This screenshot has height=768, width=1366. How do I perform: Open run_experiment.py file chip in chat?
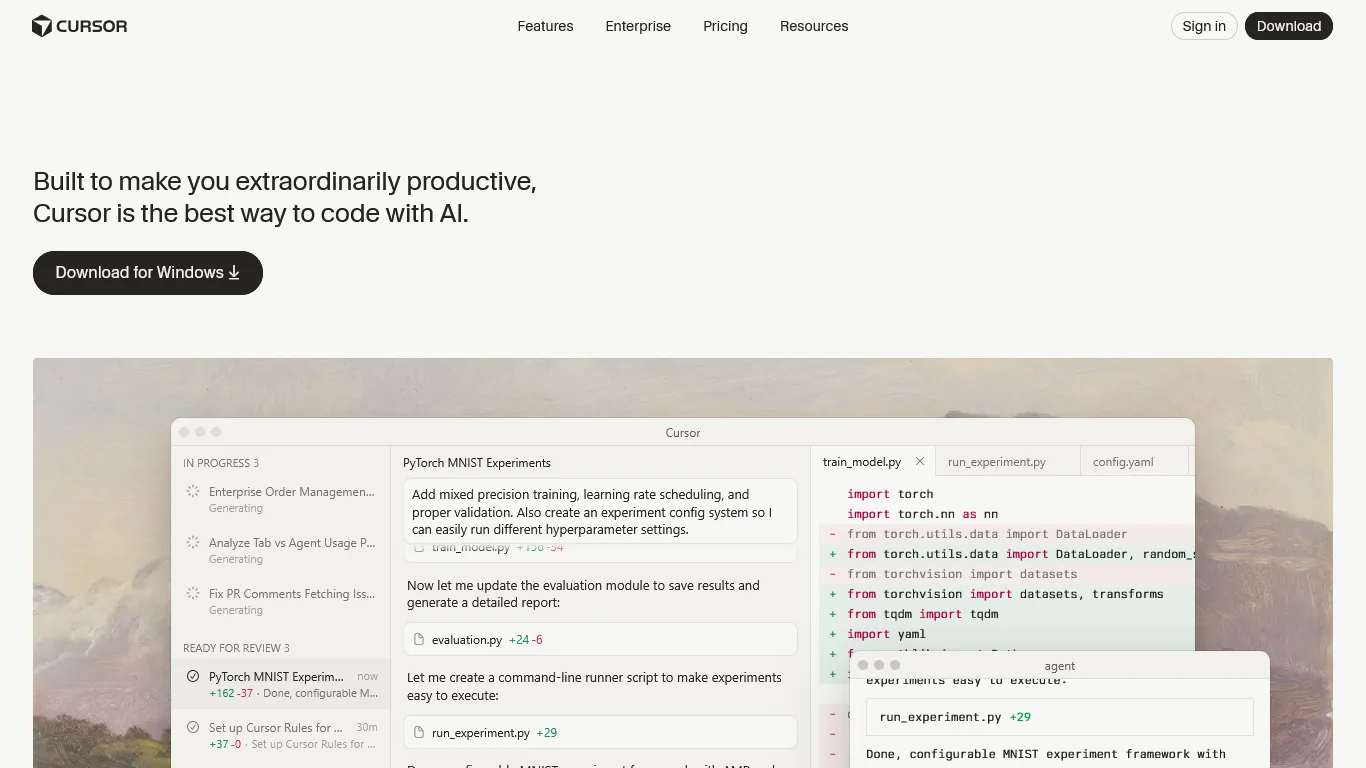600,732
